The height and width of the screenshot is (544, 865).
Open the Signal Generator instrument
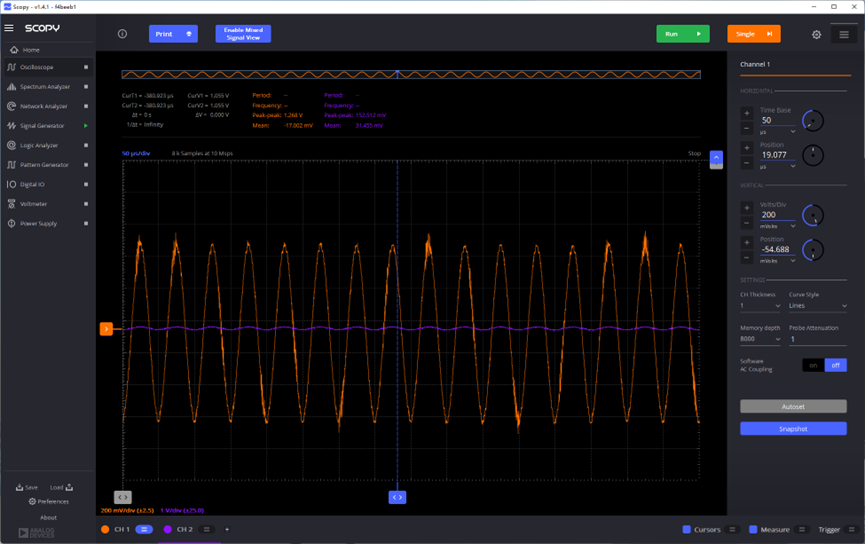pyautogui.click(x=42, y=126)
